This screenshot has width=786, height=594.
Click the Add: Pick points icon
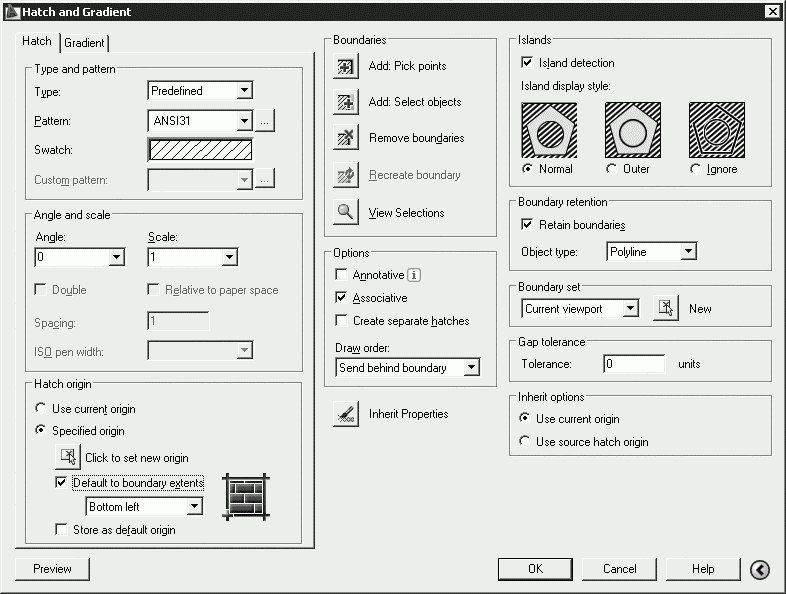pyautogui.click(x=346, y=66)
